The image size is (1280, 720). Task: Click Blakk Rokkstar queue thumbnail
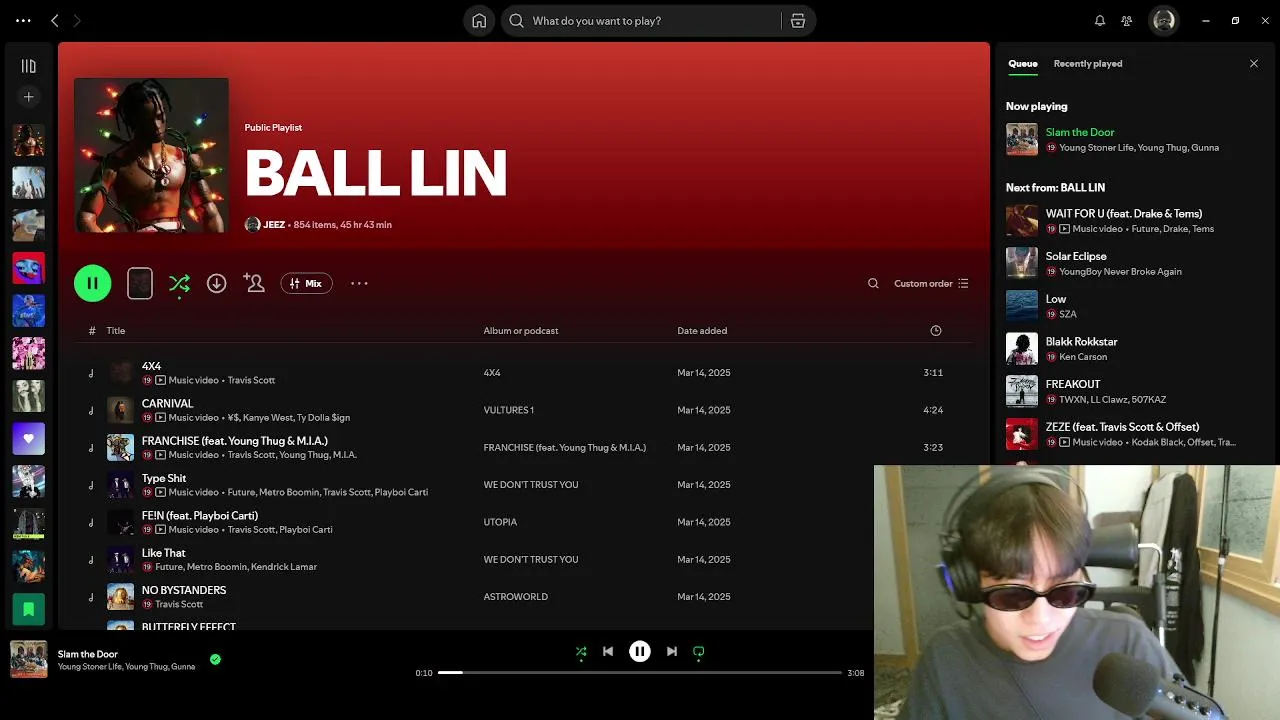1022,349
